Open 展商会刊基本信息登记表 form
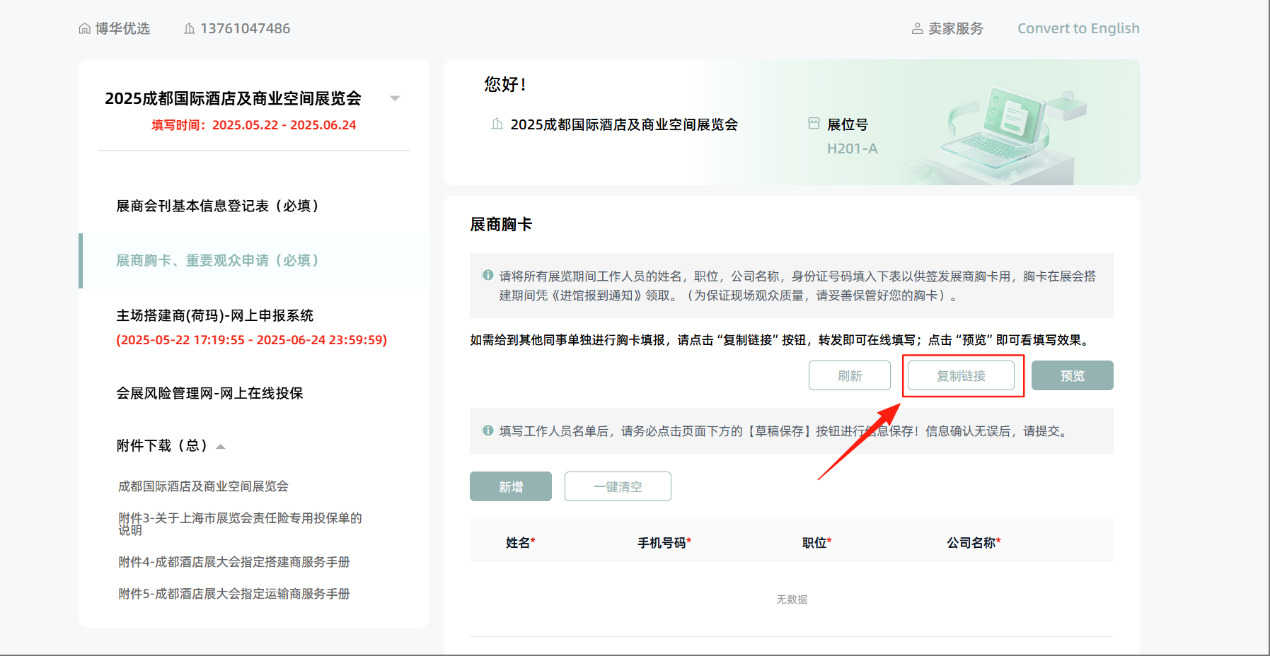This screenshot has height=656, width=1270. click(217, 206)
